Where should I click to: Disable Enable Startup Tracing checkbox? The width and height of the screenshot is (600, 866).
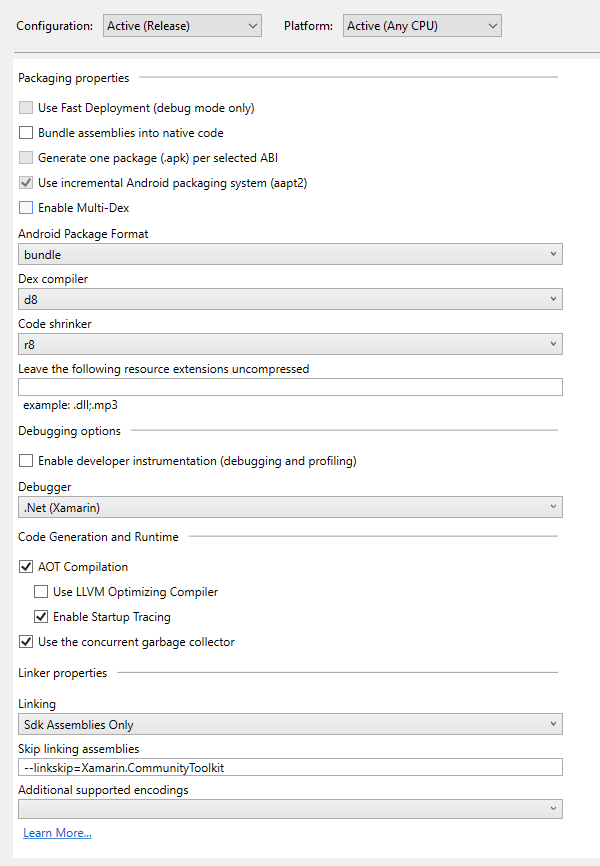[41, 617]
